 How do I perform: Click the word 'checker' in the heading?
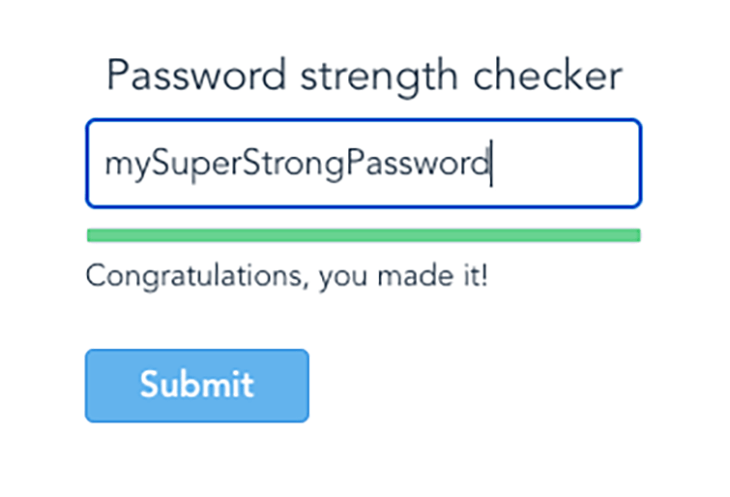pyautogui.click(x=554, y=76)
